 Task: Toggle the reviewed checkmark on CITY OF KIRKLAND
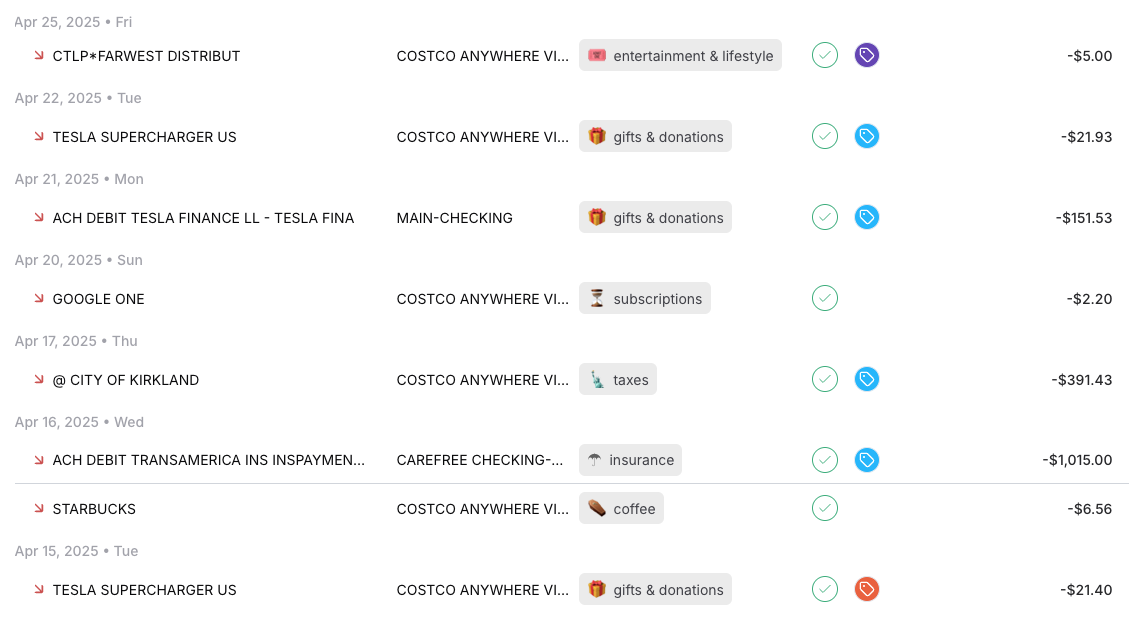click(x=824, y=379)
